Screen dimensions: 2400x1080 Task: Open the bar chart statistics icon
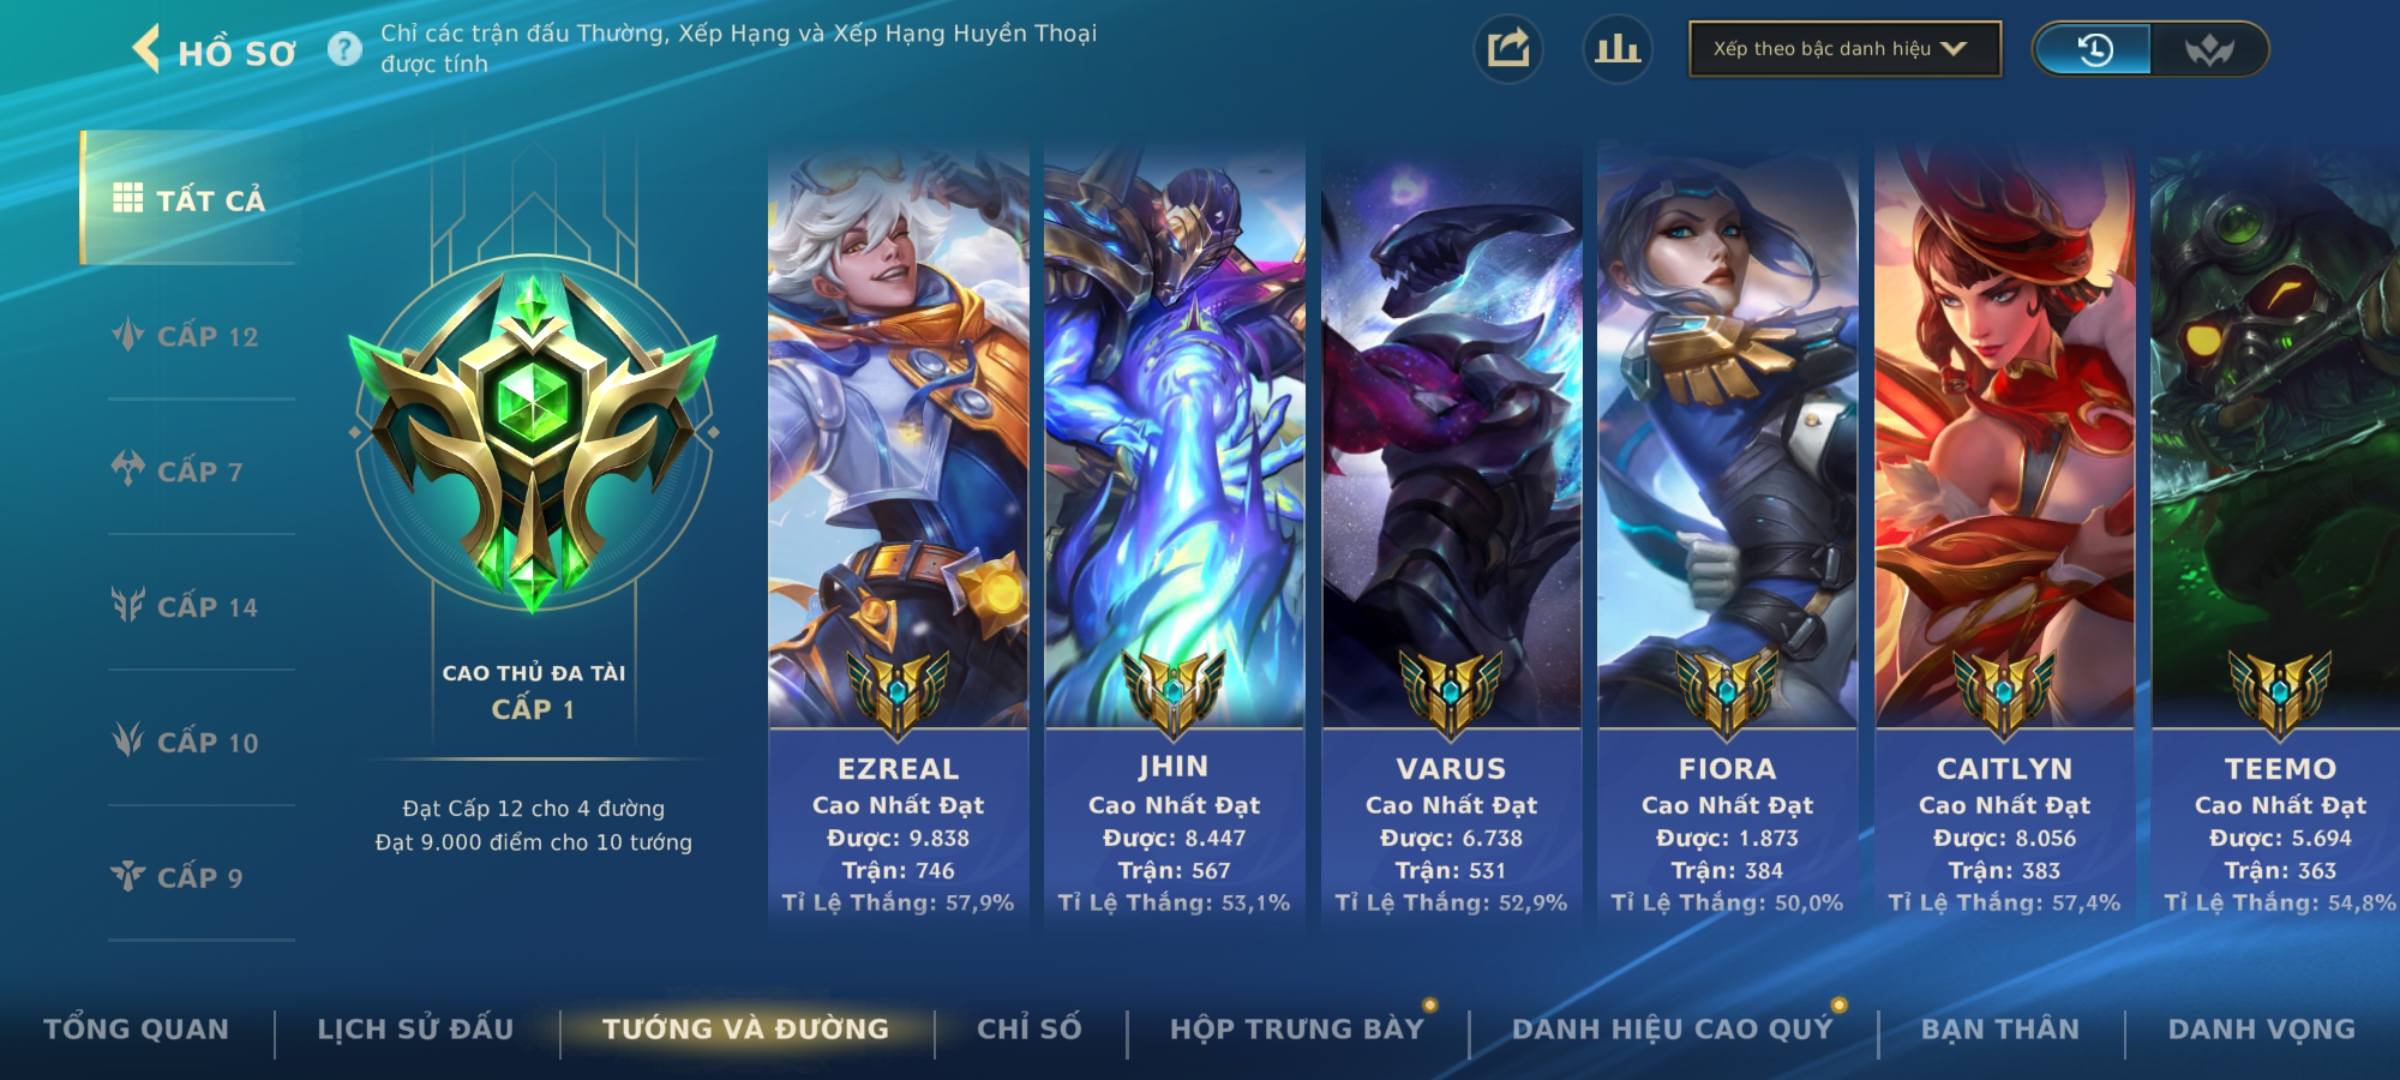[x=1617, y=49]
